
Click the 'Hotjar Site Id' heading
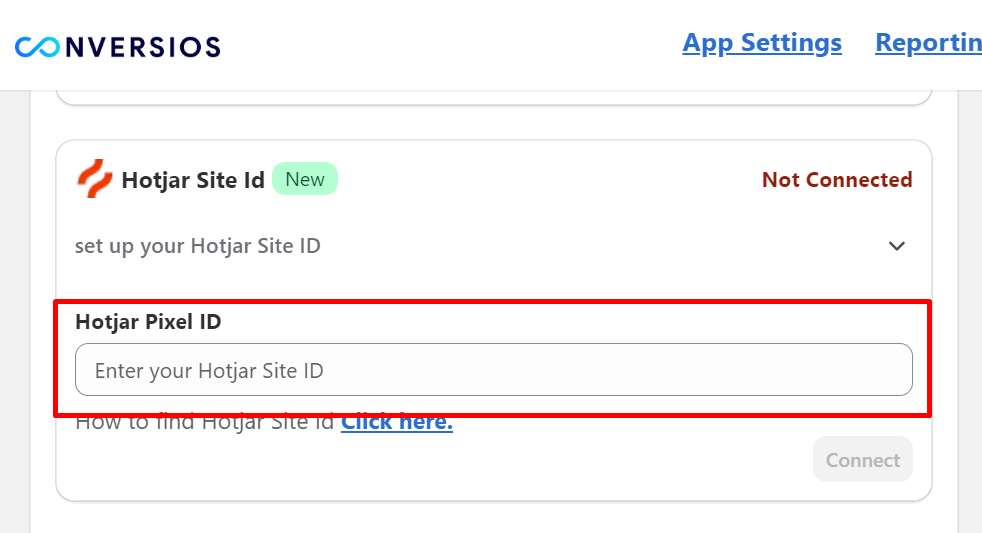coord(193,180)
